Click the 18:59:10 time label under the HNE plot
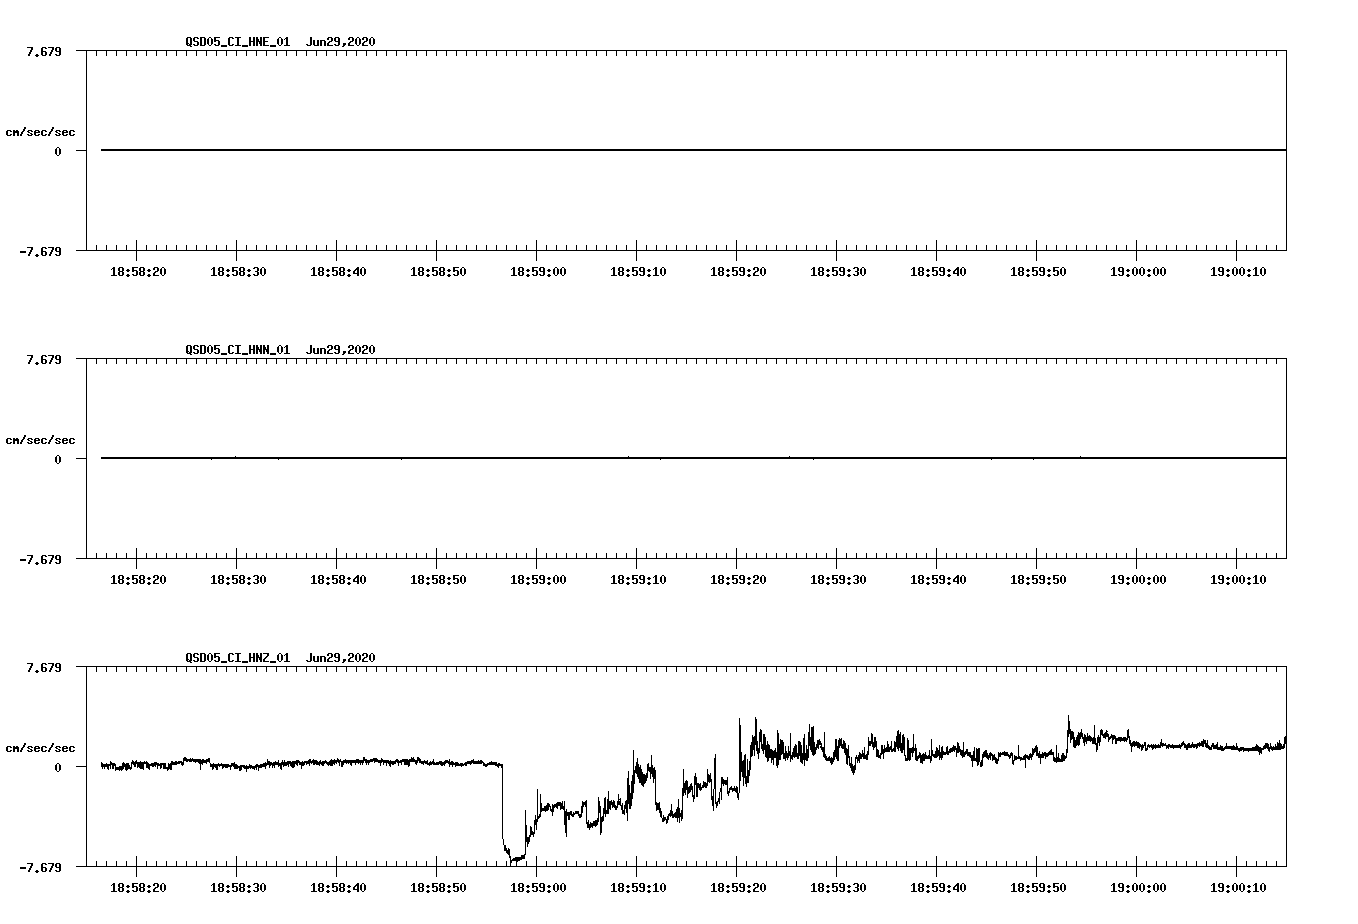 tap(637, 271)
